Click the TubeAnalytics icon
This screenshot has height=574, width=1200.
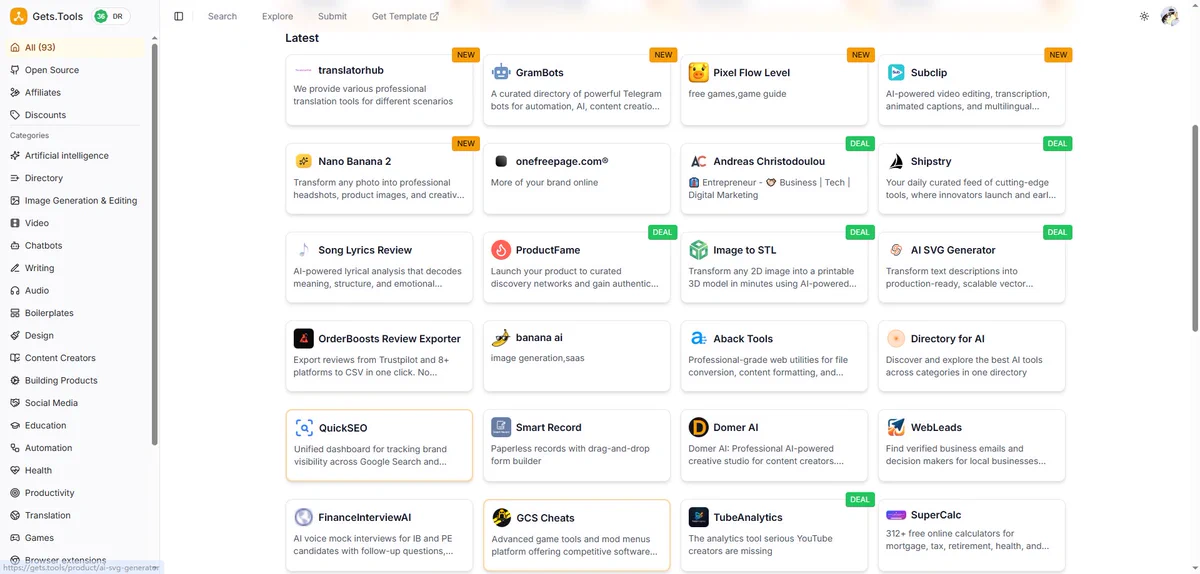(x=698, y=517)
